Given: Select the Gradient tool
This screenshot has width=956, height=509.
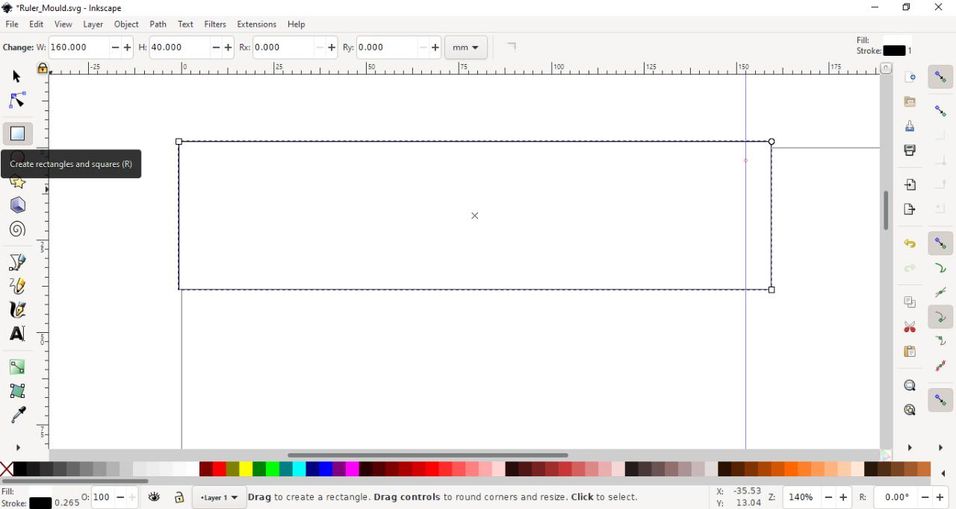Looking at the screenshot, I should click(x=17, y=367).
